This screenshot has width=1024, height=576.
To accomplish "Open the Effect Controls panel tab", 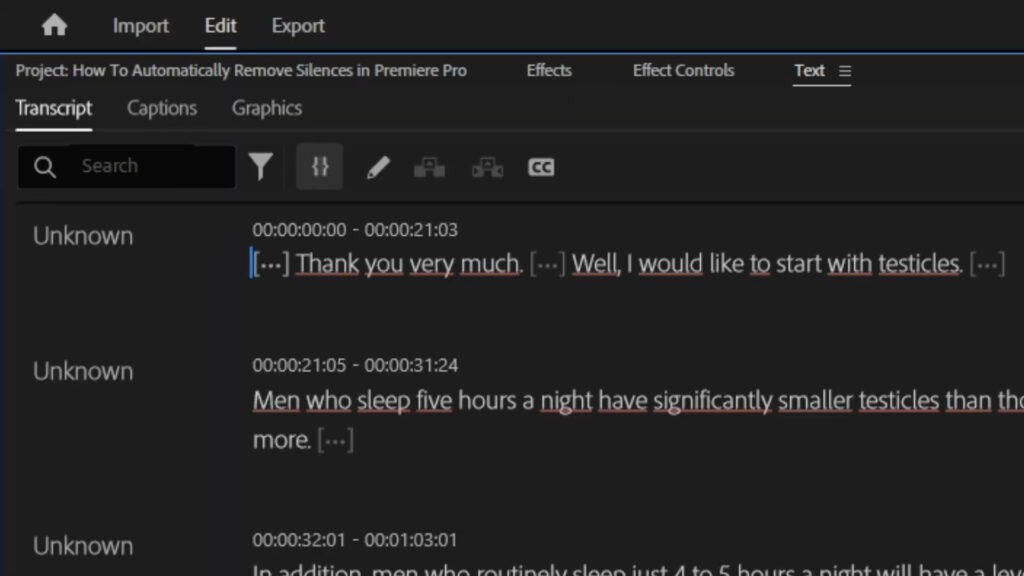I will (x=683, y=71).
